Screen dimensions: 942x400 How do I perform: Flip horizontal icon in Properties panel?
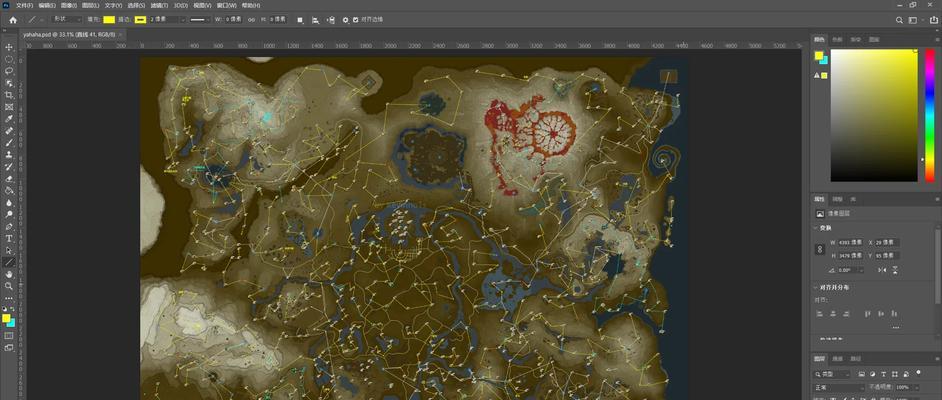[x=882, y=271]
